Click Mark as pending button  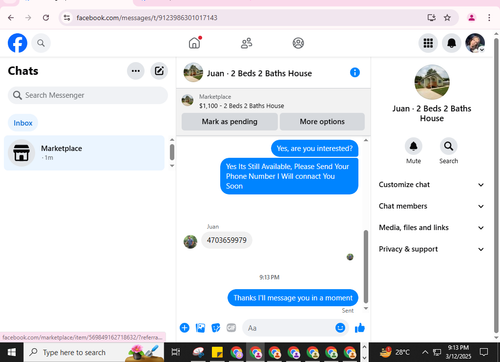[x=229, y=122]
